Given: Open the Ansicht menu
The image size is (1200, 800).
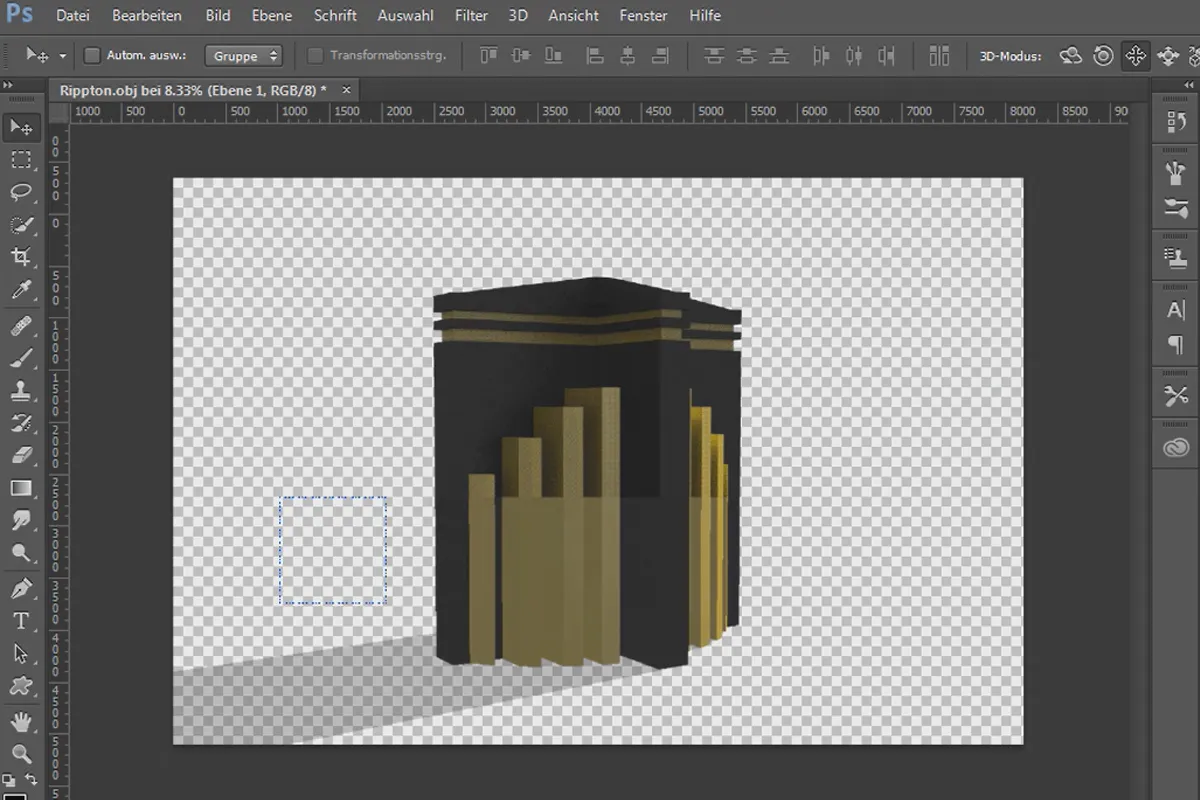Looking at the screenshot, I should (x=574, y=16).
